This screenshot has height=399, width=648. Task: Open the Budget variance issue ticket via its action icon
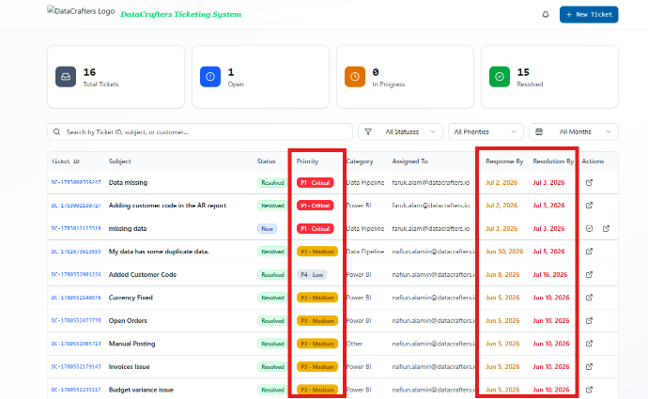click(x=589, y=389)
